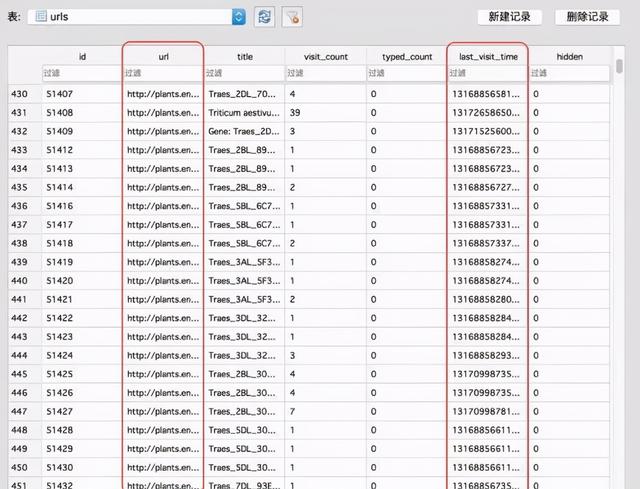Select url cell in row 433

click(163, 150)
